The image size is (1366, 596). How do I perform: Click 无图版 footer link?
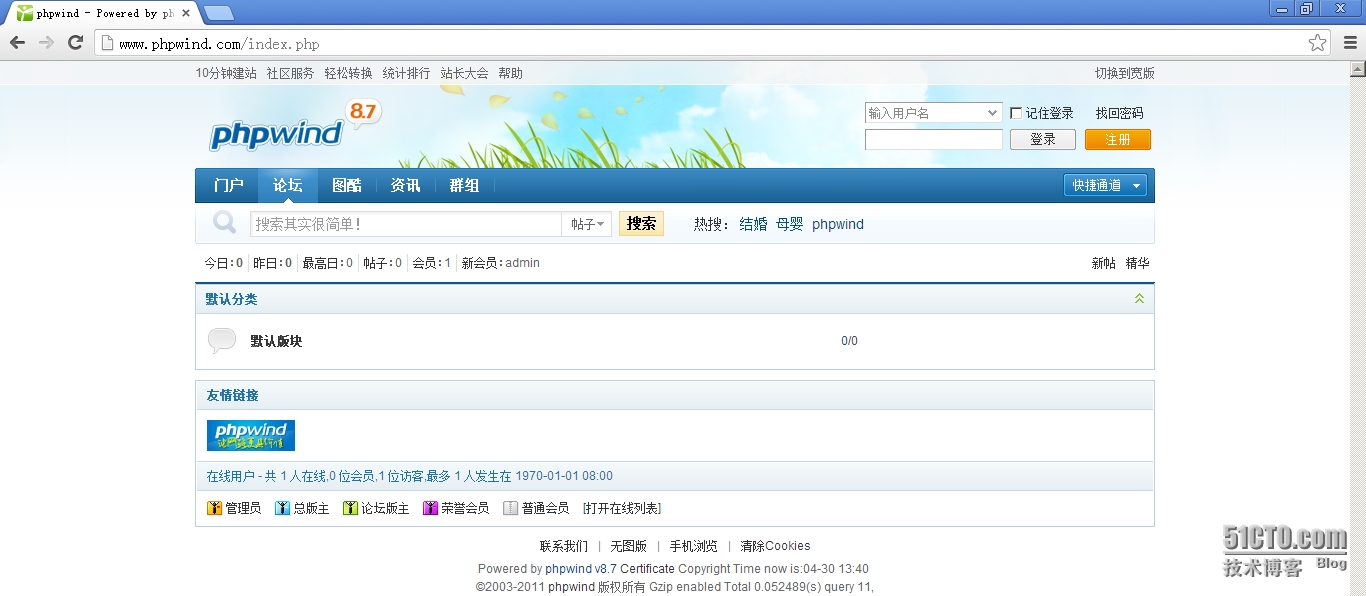pos(629,546)
